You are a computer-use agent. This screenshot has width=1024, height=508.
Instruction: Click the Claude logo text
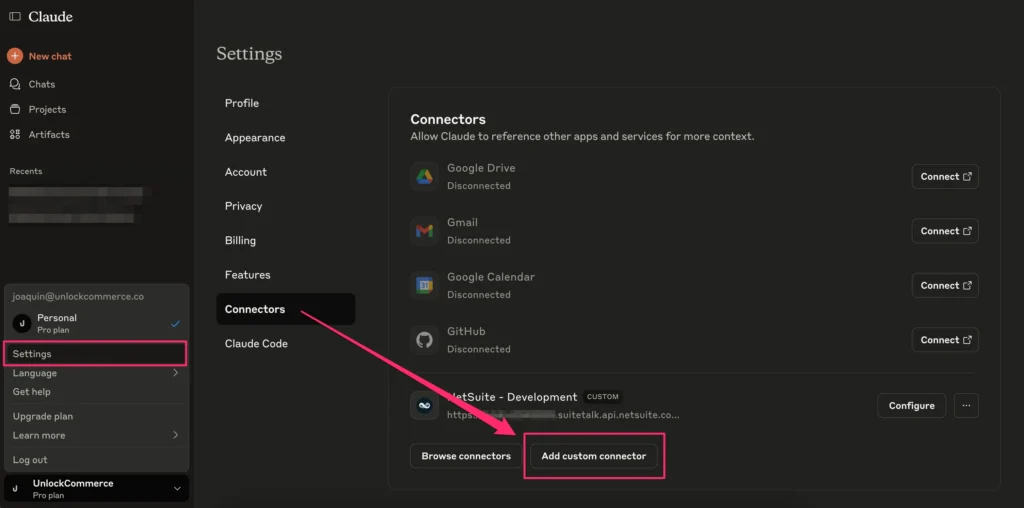tap(50, 17)
